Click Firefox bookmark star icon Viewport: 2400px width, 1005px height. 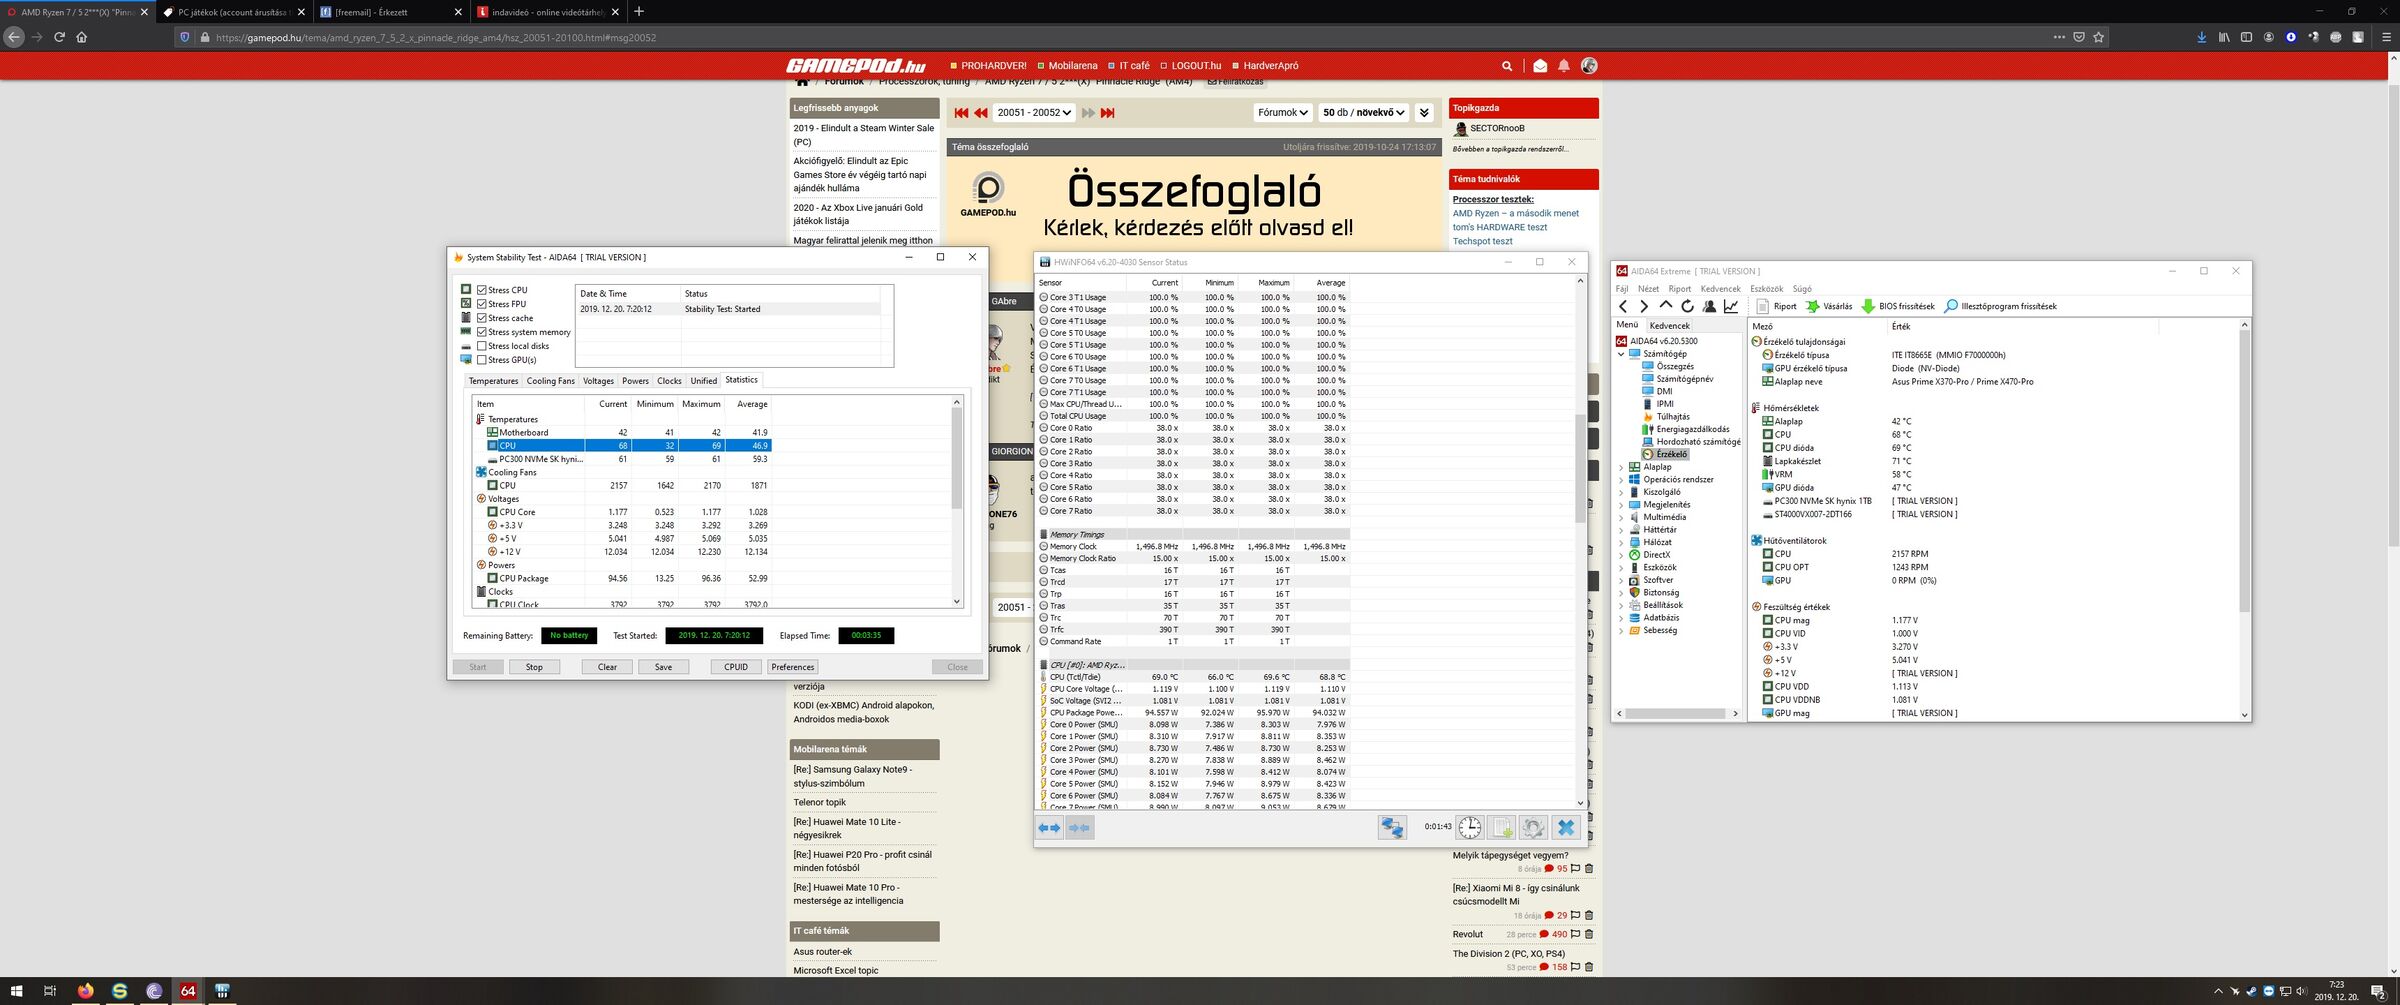coord(2099,37)
